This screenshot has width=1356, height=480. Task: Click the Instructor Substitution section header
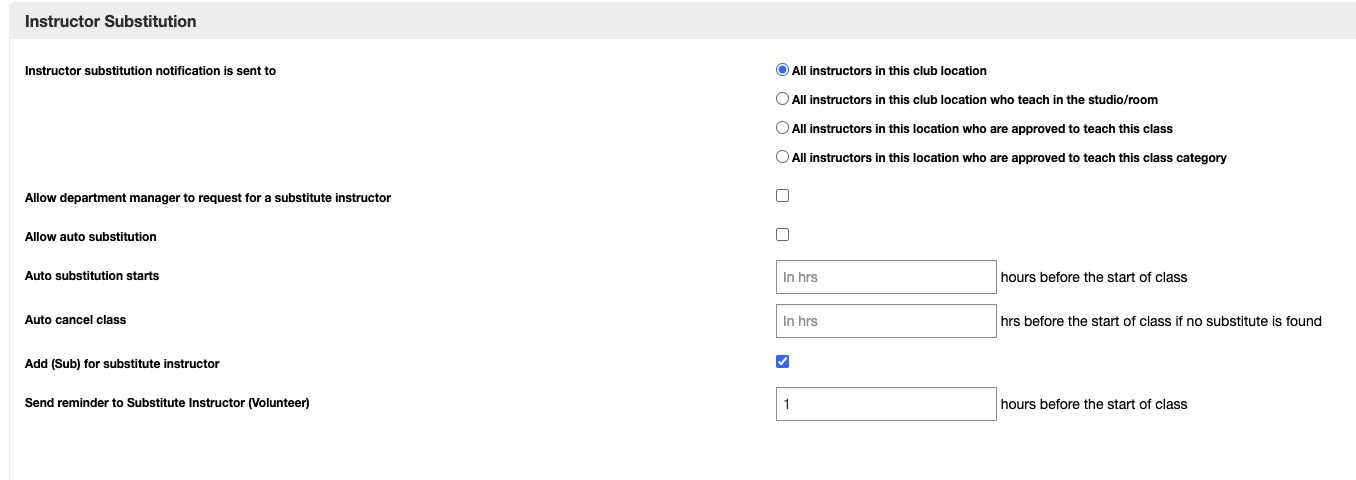pyautogui.click(x=110, y=21)
